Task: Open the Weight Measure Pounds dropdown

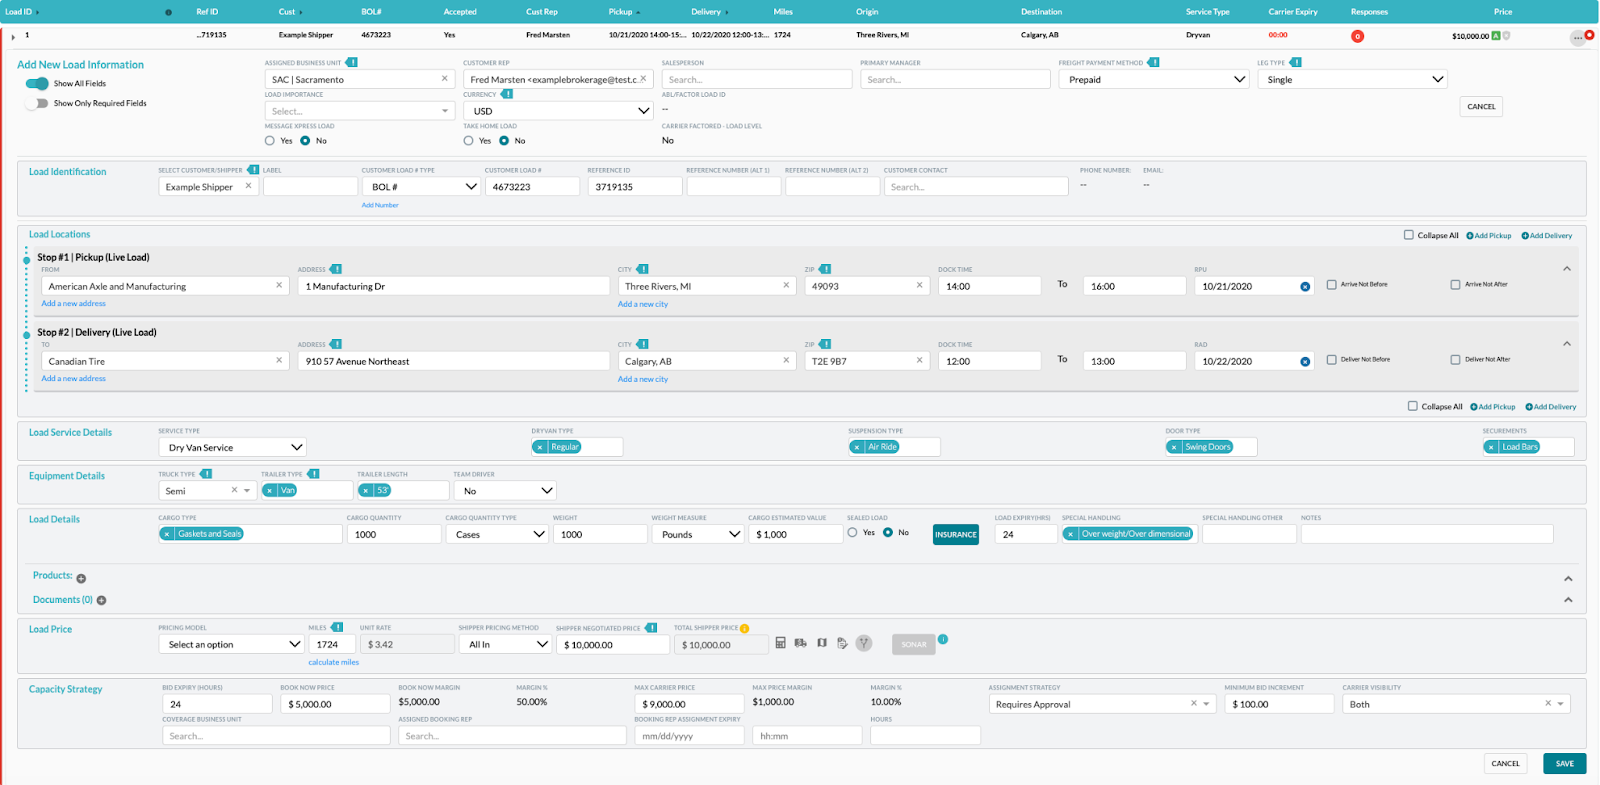Action: click(698, 534)
